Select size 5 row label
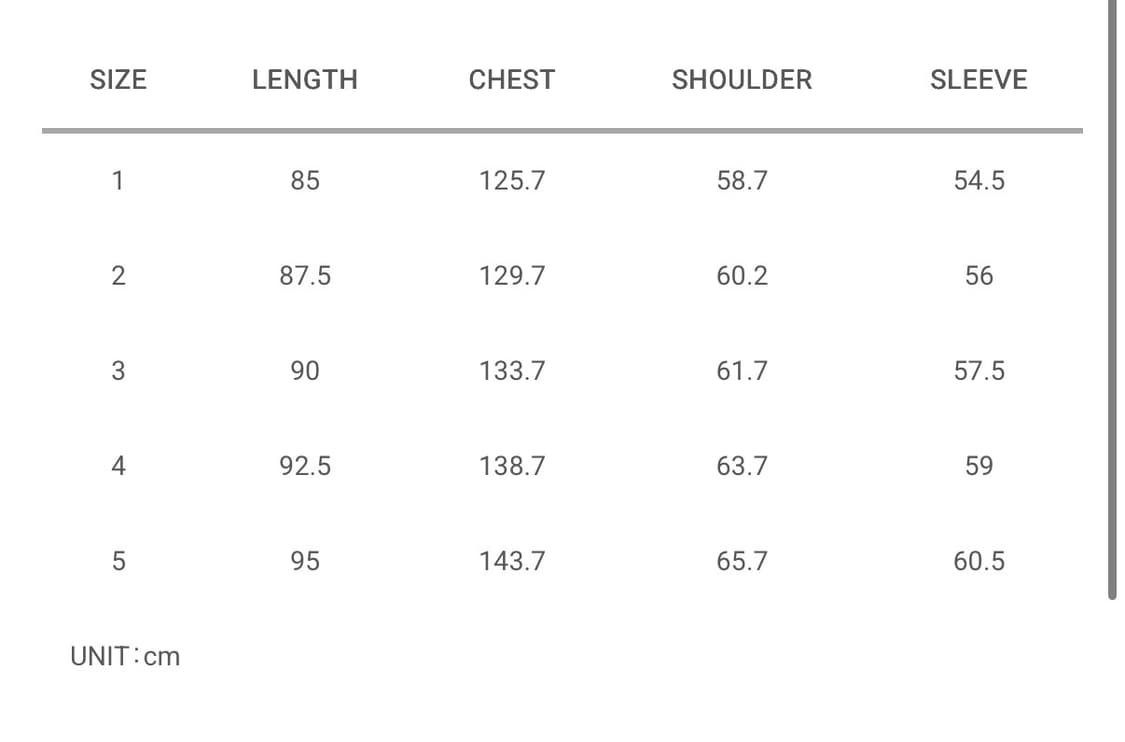This screenshot has height=742, width=1125. [x=118, y=561]
